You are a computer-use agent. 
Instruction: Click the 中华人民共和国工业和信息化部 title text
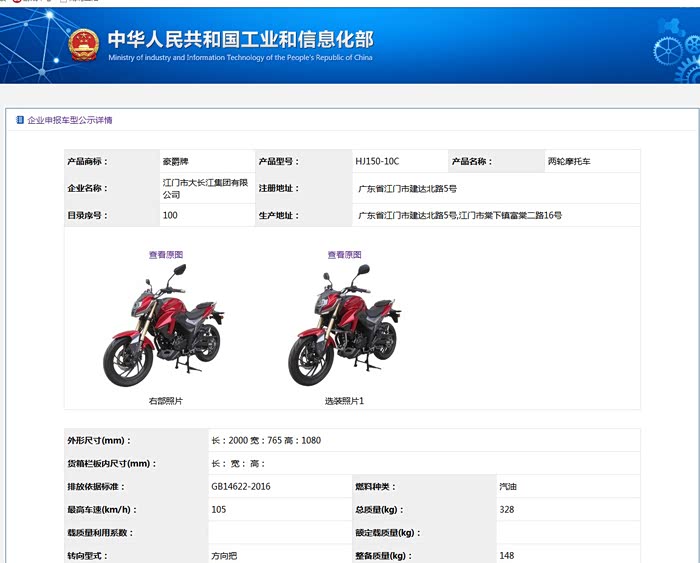(240, 39)
